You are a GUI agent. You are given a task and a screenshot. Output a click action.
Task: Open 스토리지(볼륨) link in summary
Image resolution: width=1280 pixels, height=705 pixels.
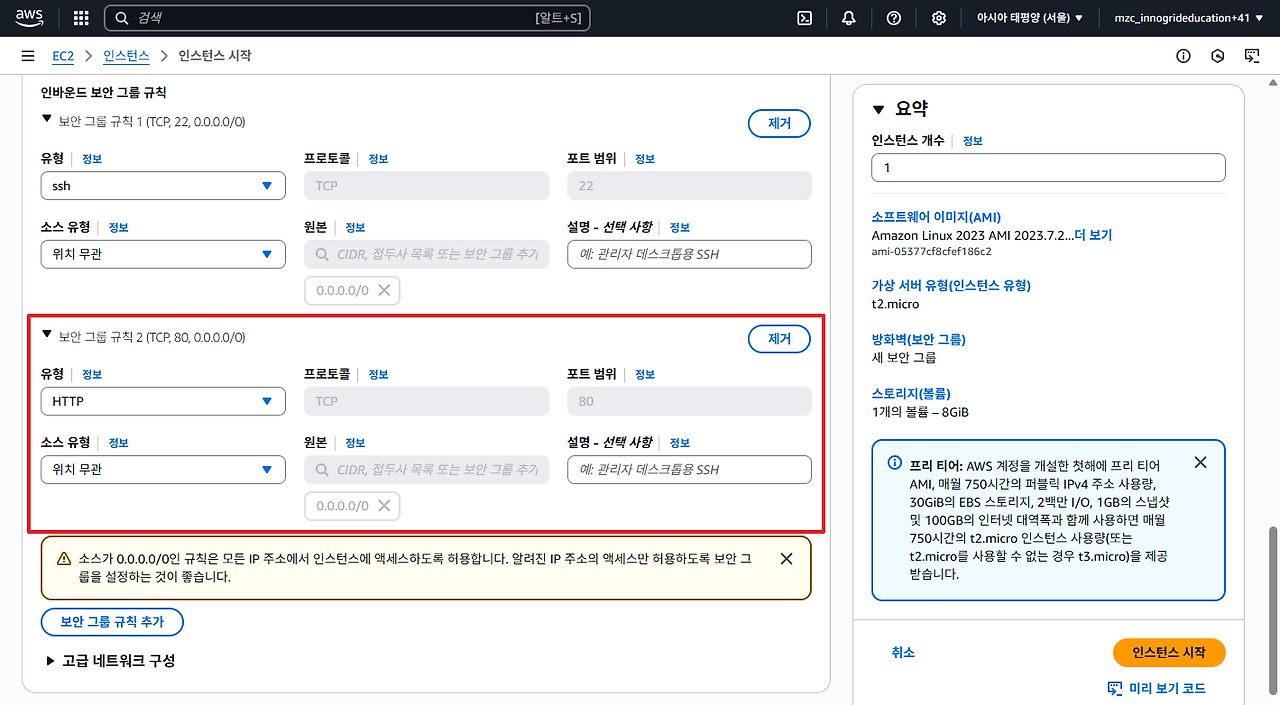[911, 393]
